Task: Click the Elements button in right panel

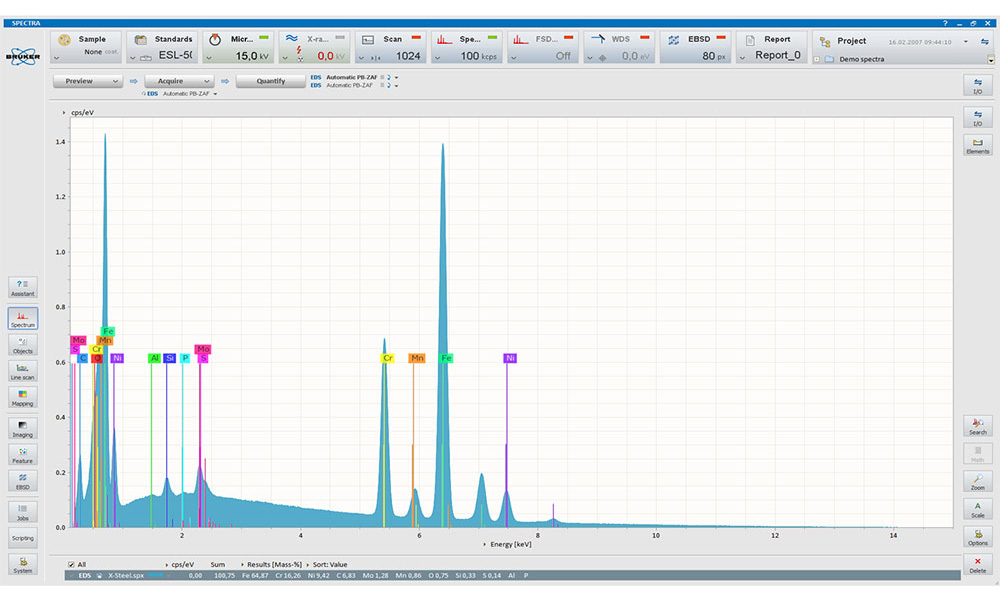Action: tap(977, 146)
